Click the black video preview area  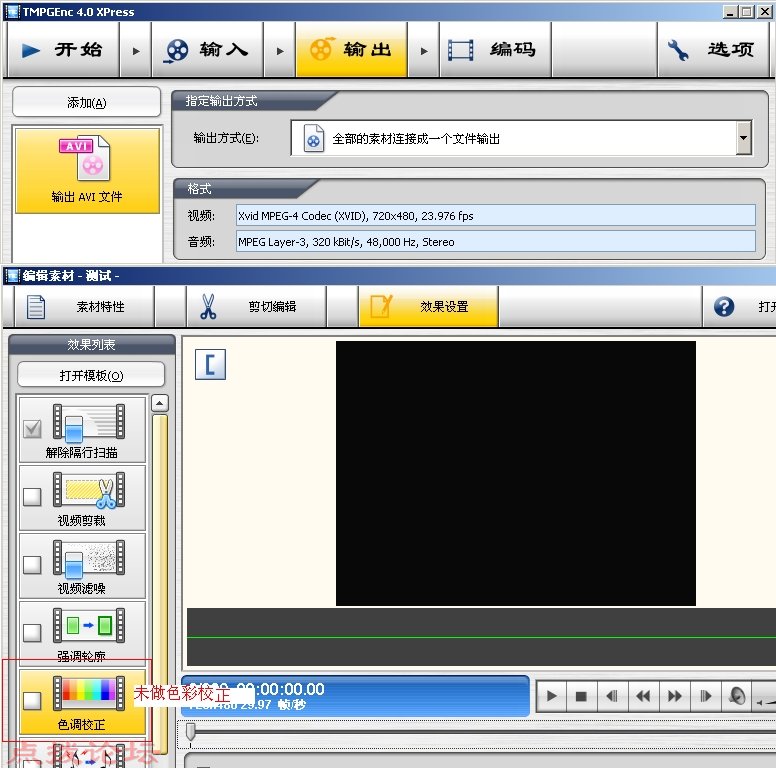tap(516, 473)
